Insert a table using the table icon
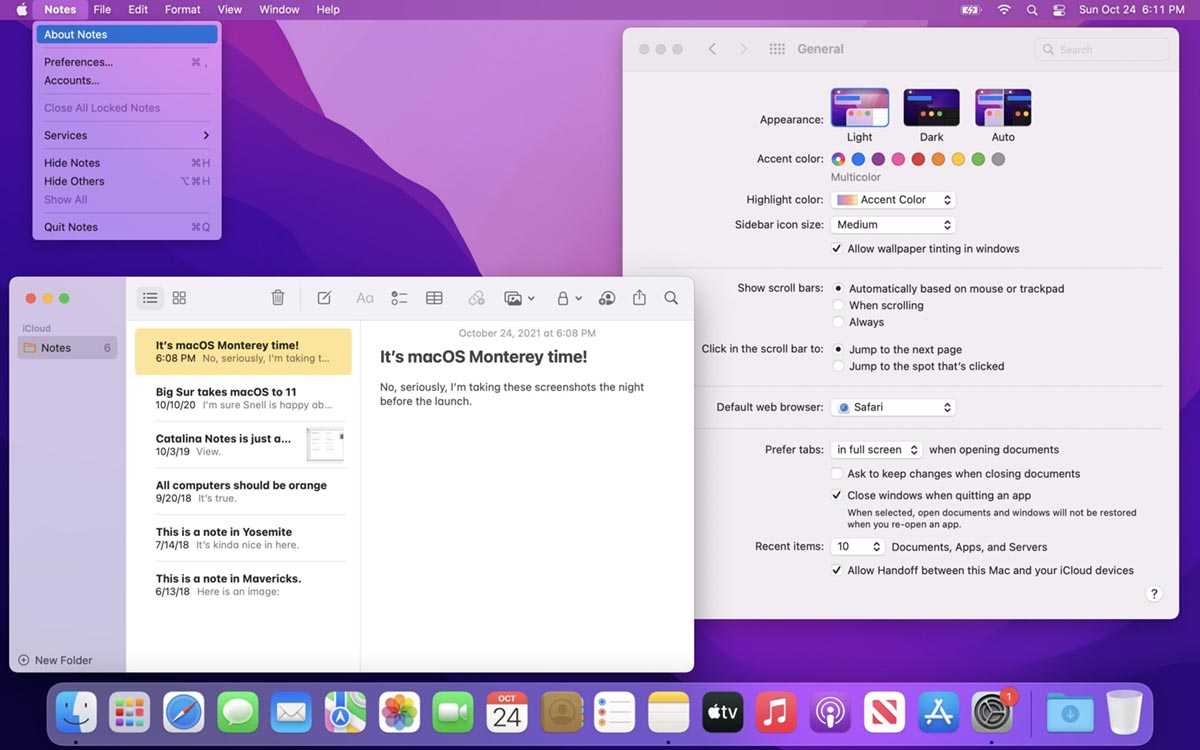Image resolution: width=1200 pixels, height=750 pixels. coord(434,298)
